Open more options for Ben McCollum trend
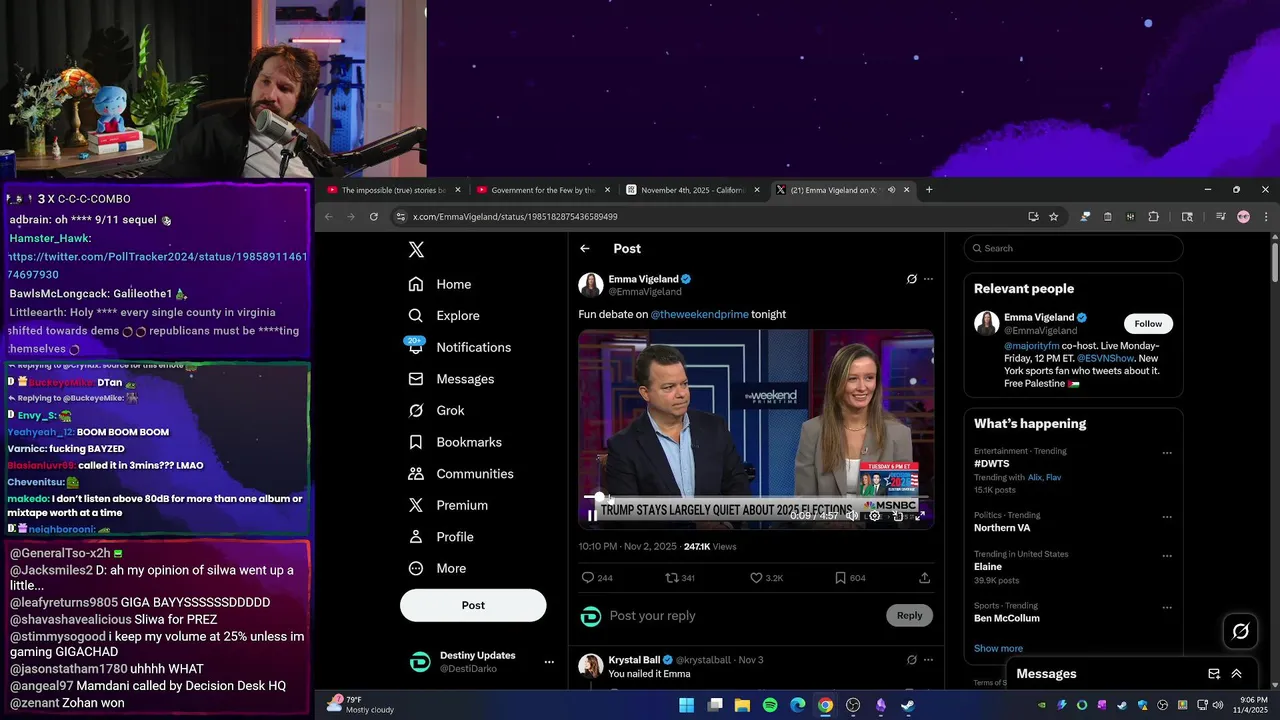 1167,607
